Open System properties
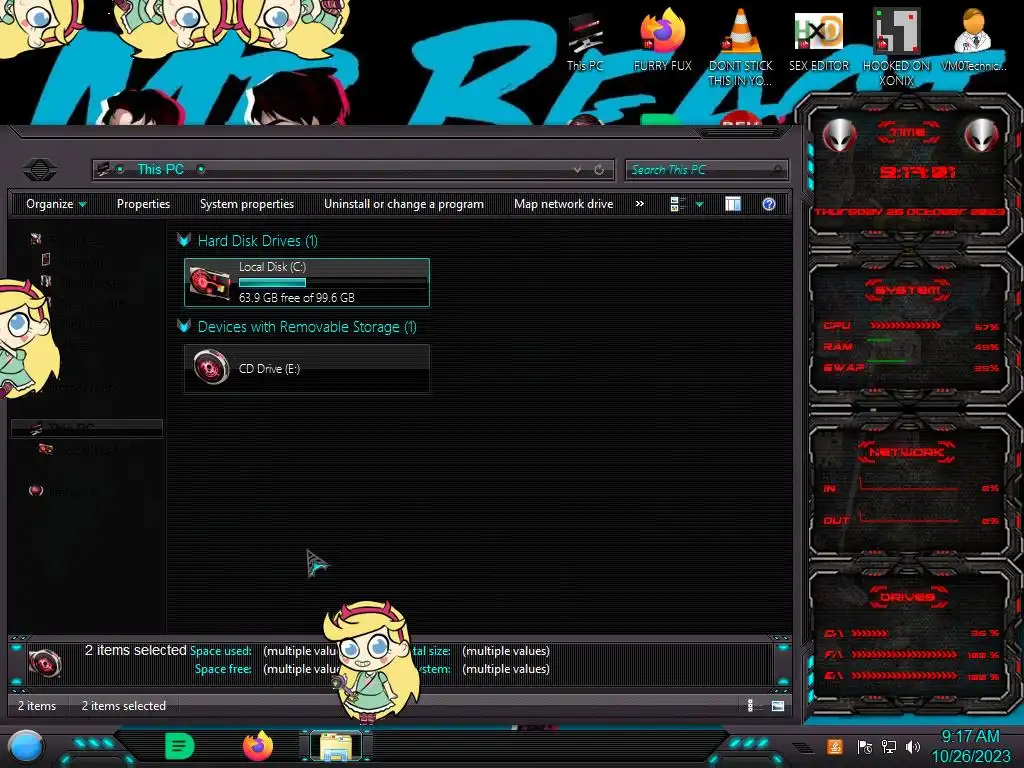 (247, 204)
